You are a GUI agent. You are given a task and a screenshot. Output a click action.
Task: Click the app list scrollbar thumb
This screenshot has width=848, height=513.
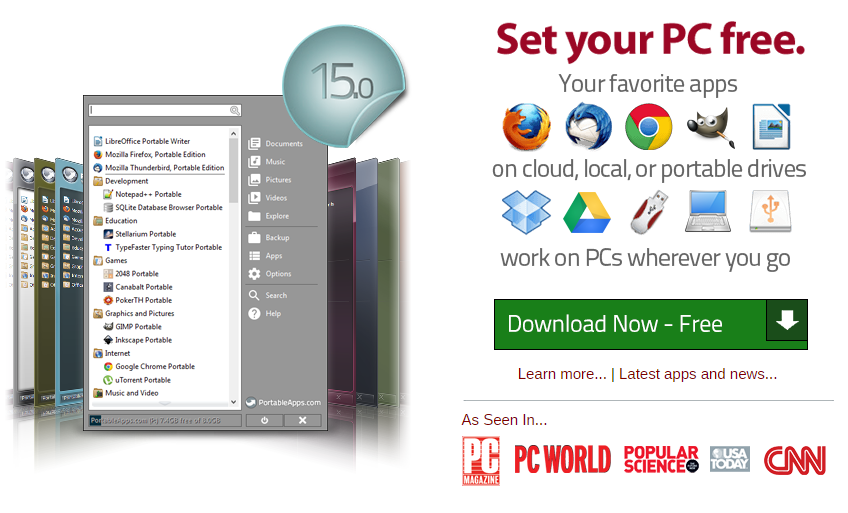point(234,171)
